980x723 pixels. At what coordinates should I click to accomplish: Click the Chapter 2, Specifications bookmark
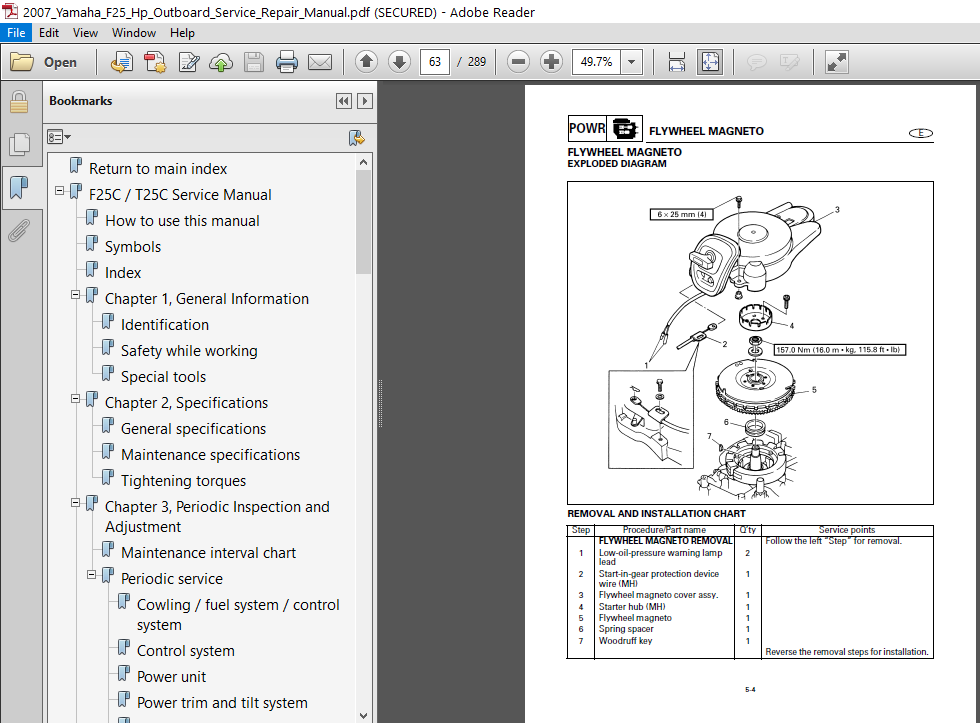(186, 403)
